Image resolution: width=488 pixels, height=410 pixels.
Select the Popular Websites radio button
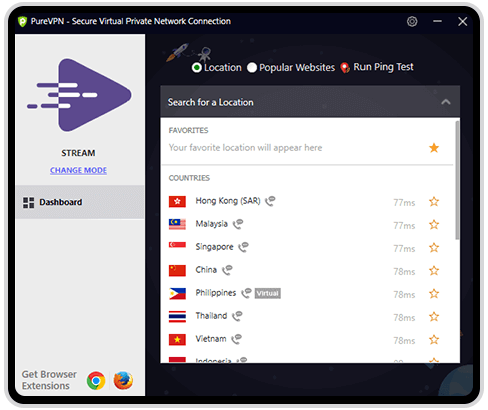click(x=252, y=68)
